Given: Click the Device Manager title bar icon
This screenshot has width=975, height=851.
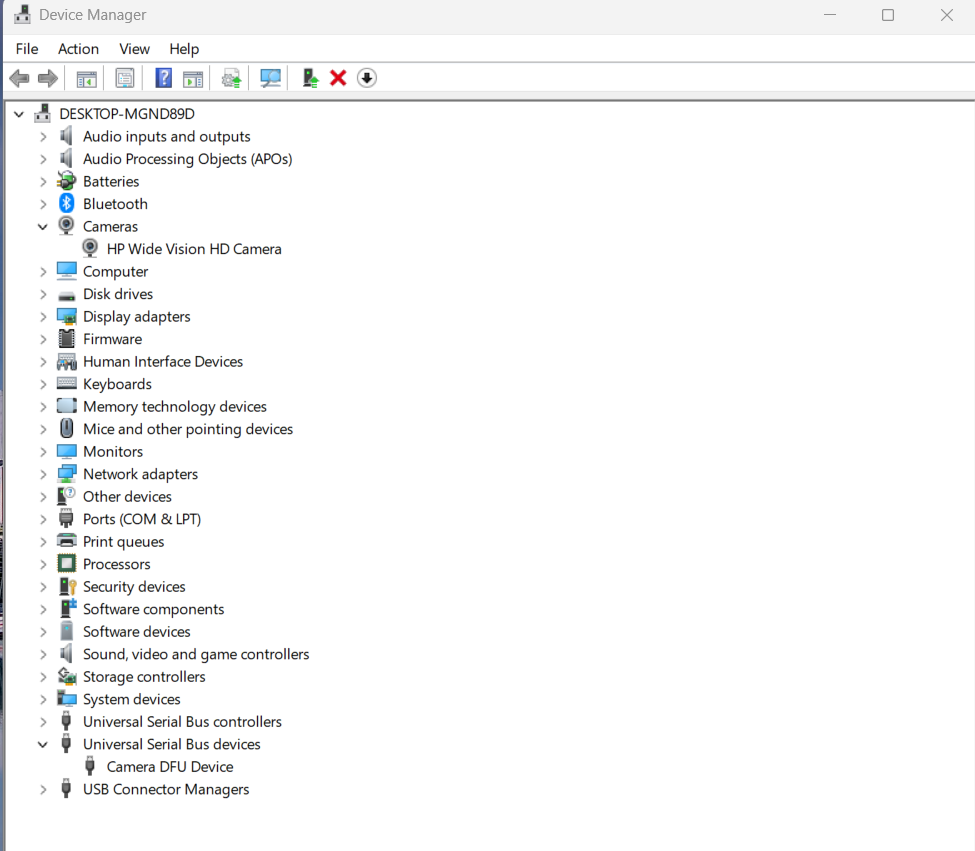Looking at the screenshot, I should coord(22,15).
